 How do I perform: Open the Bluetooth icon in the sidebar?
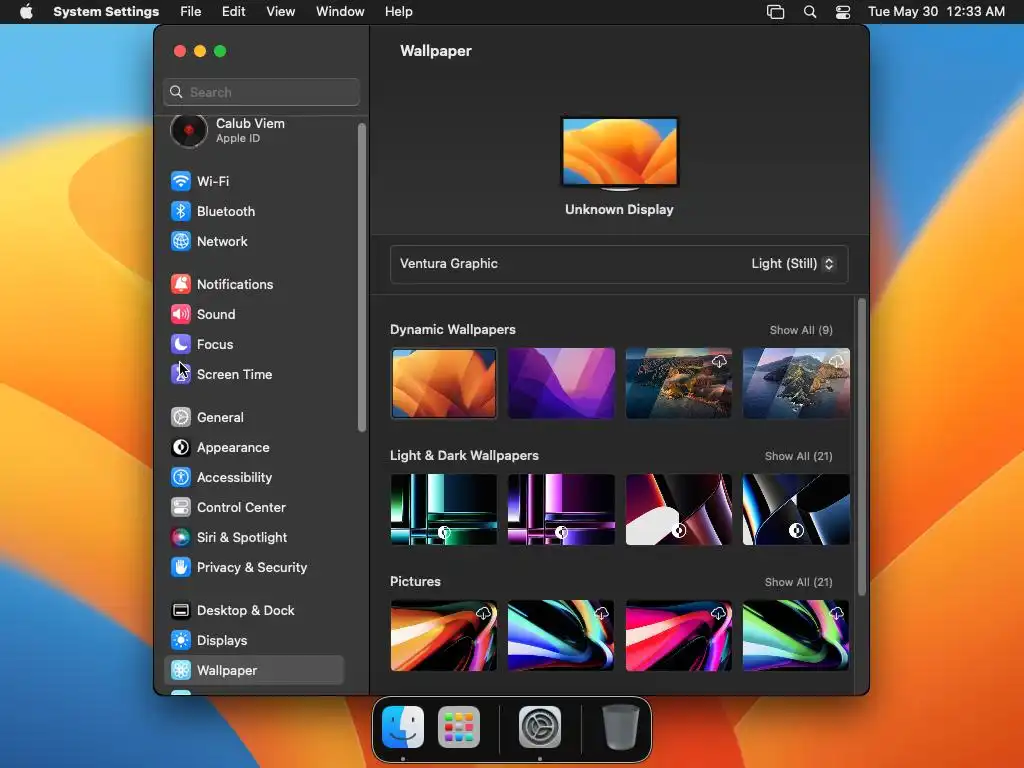pos(181,211)
